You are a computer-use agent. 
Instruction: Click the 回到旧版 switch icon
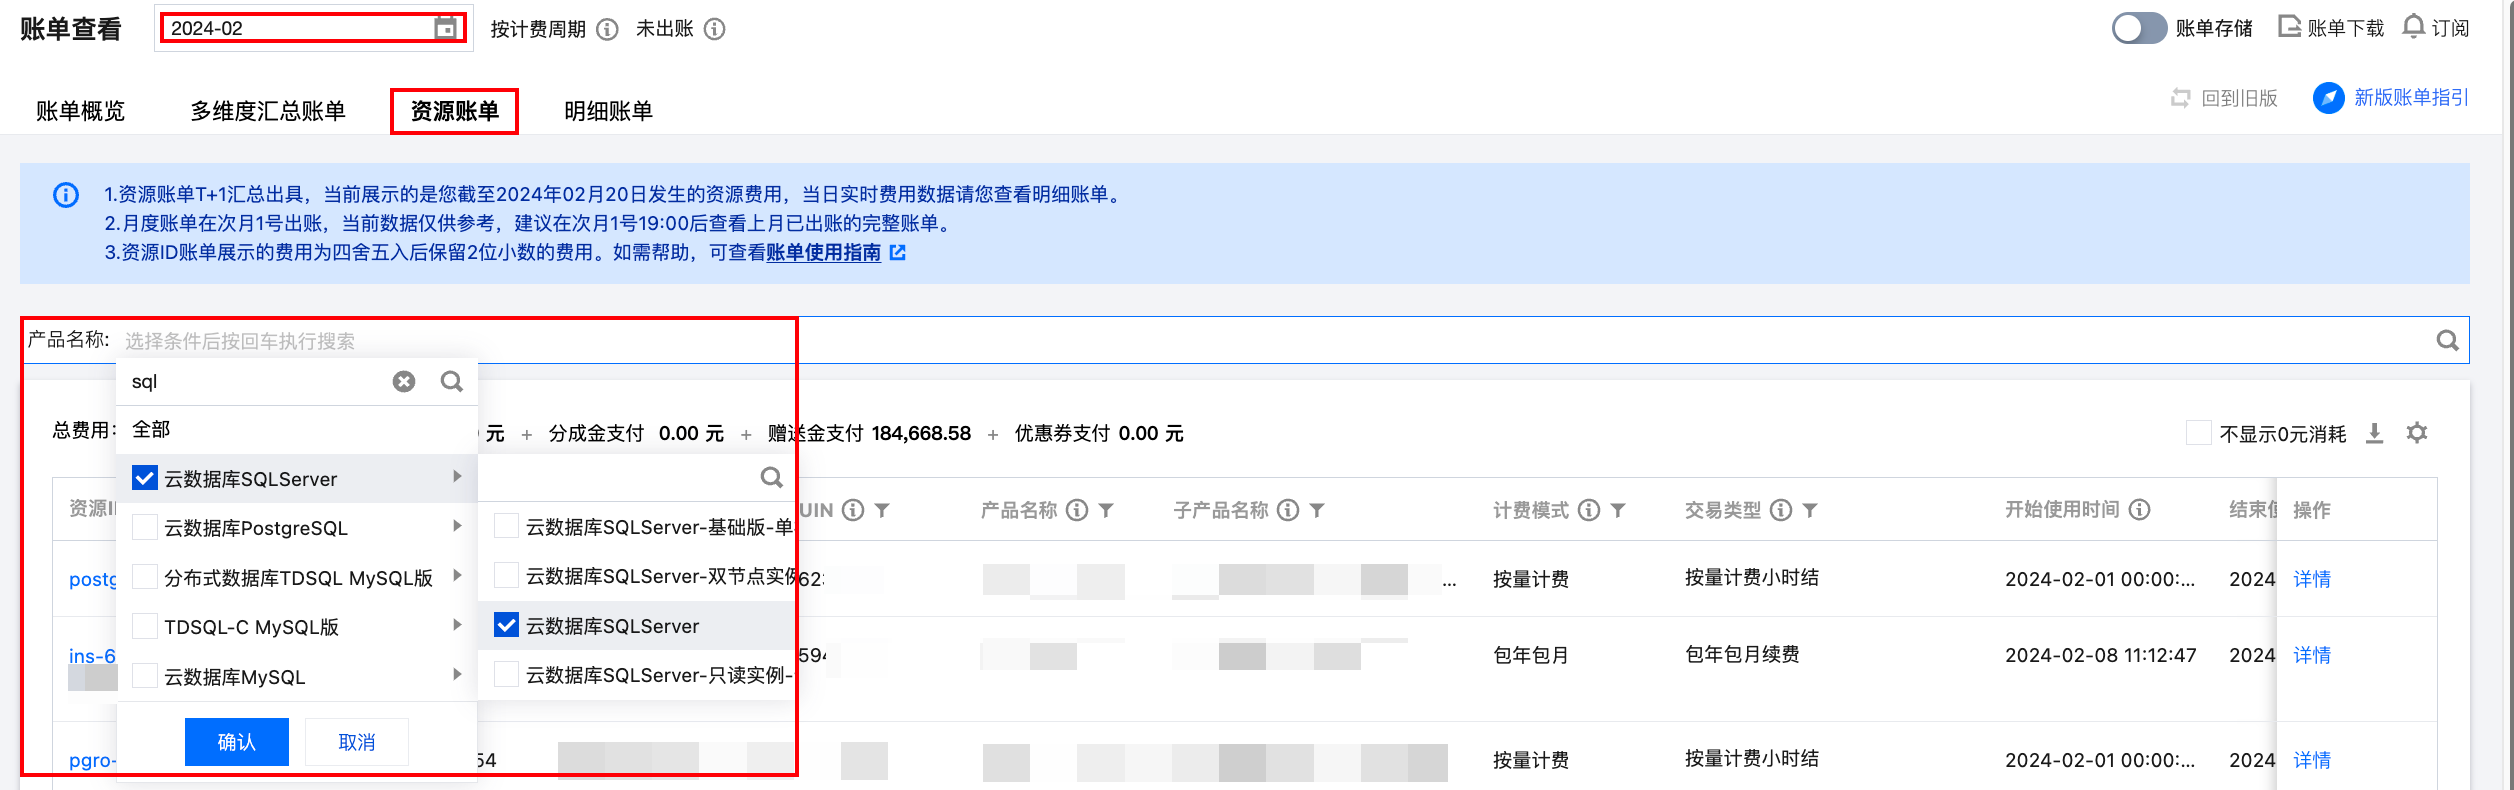(2181, 98)
